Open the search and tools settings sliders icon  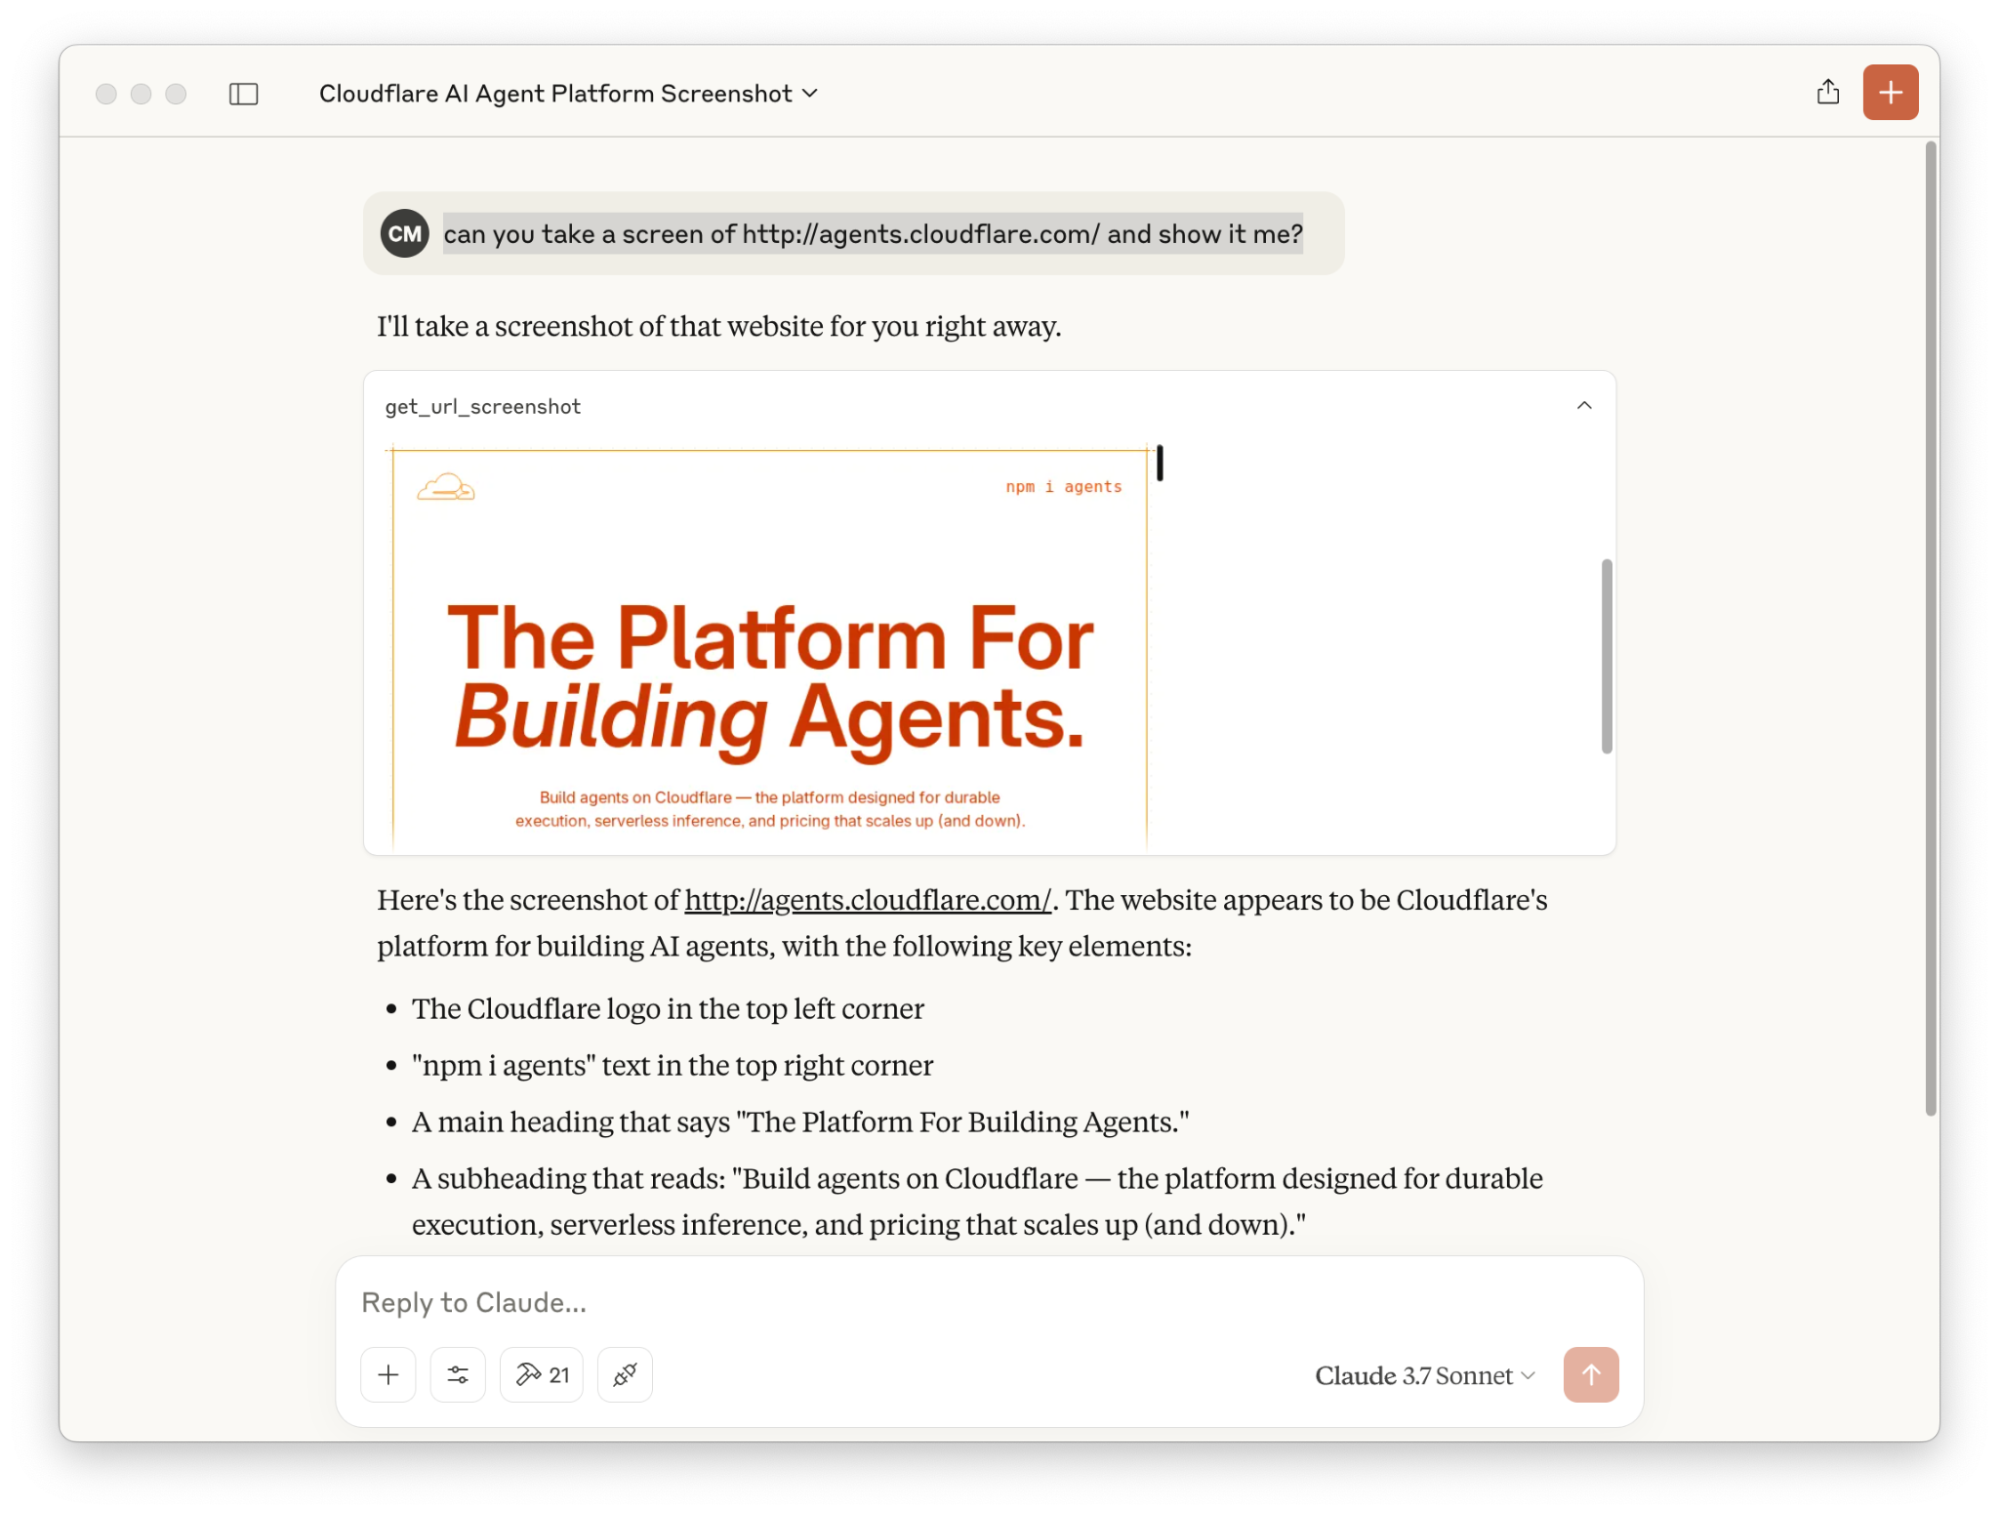(x=458, y=1374)
